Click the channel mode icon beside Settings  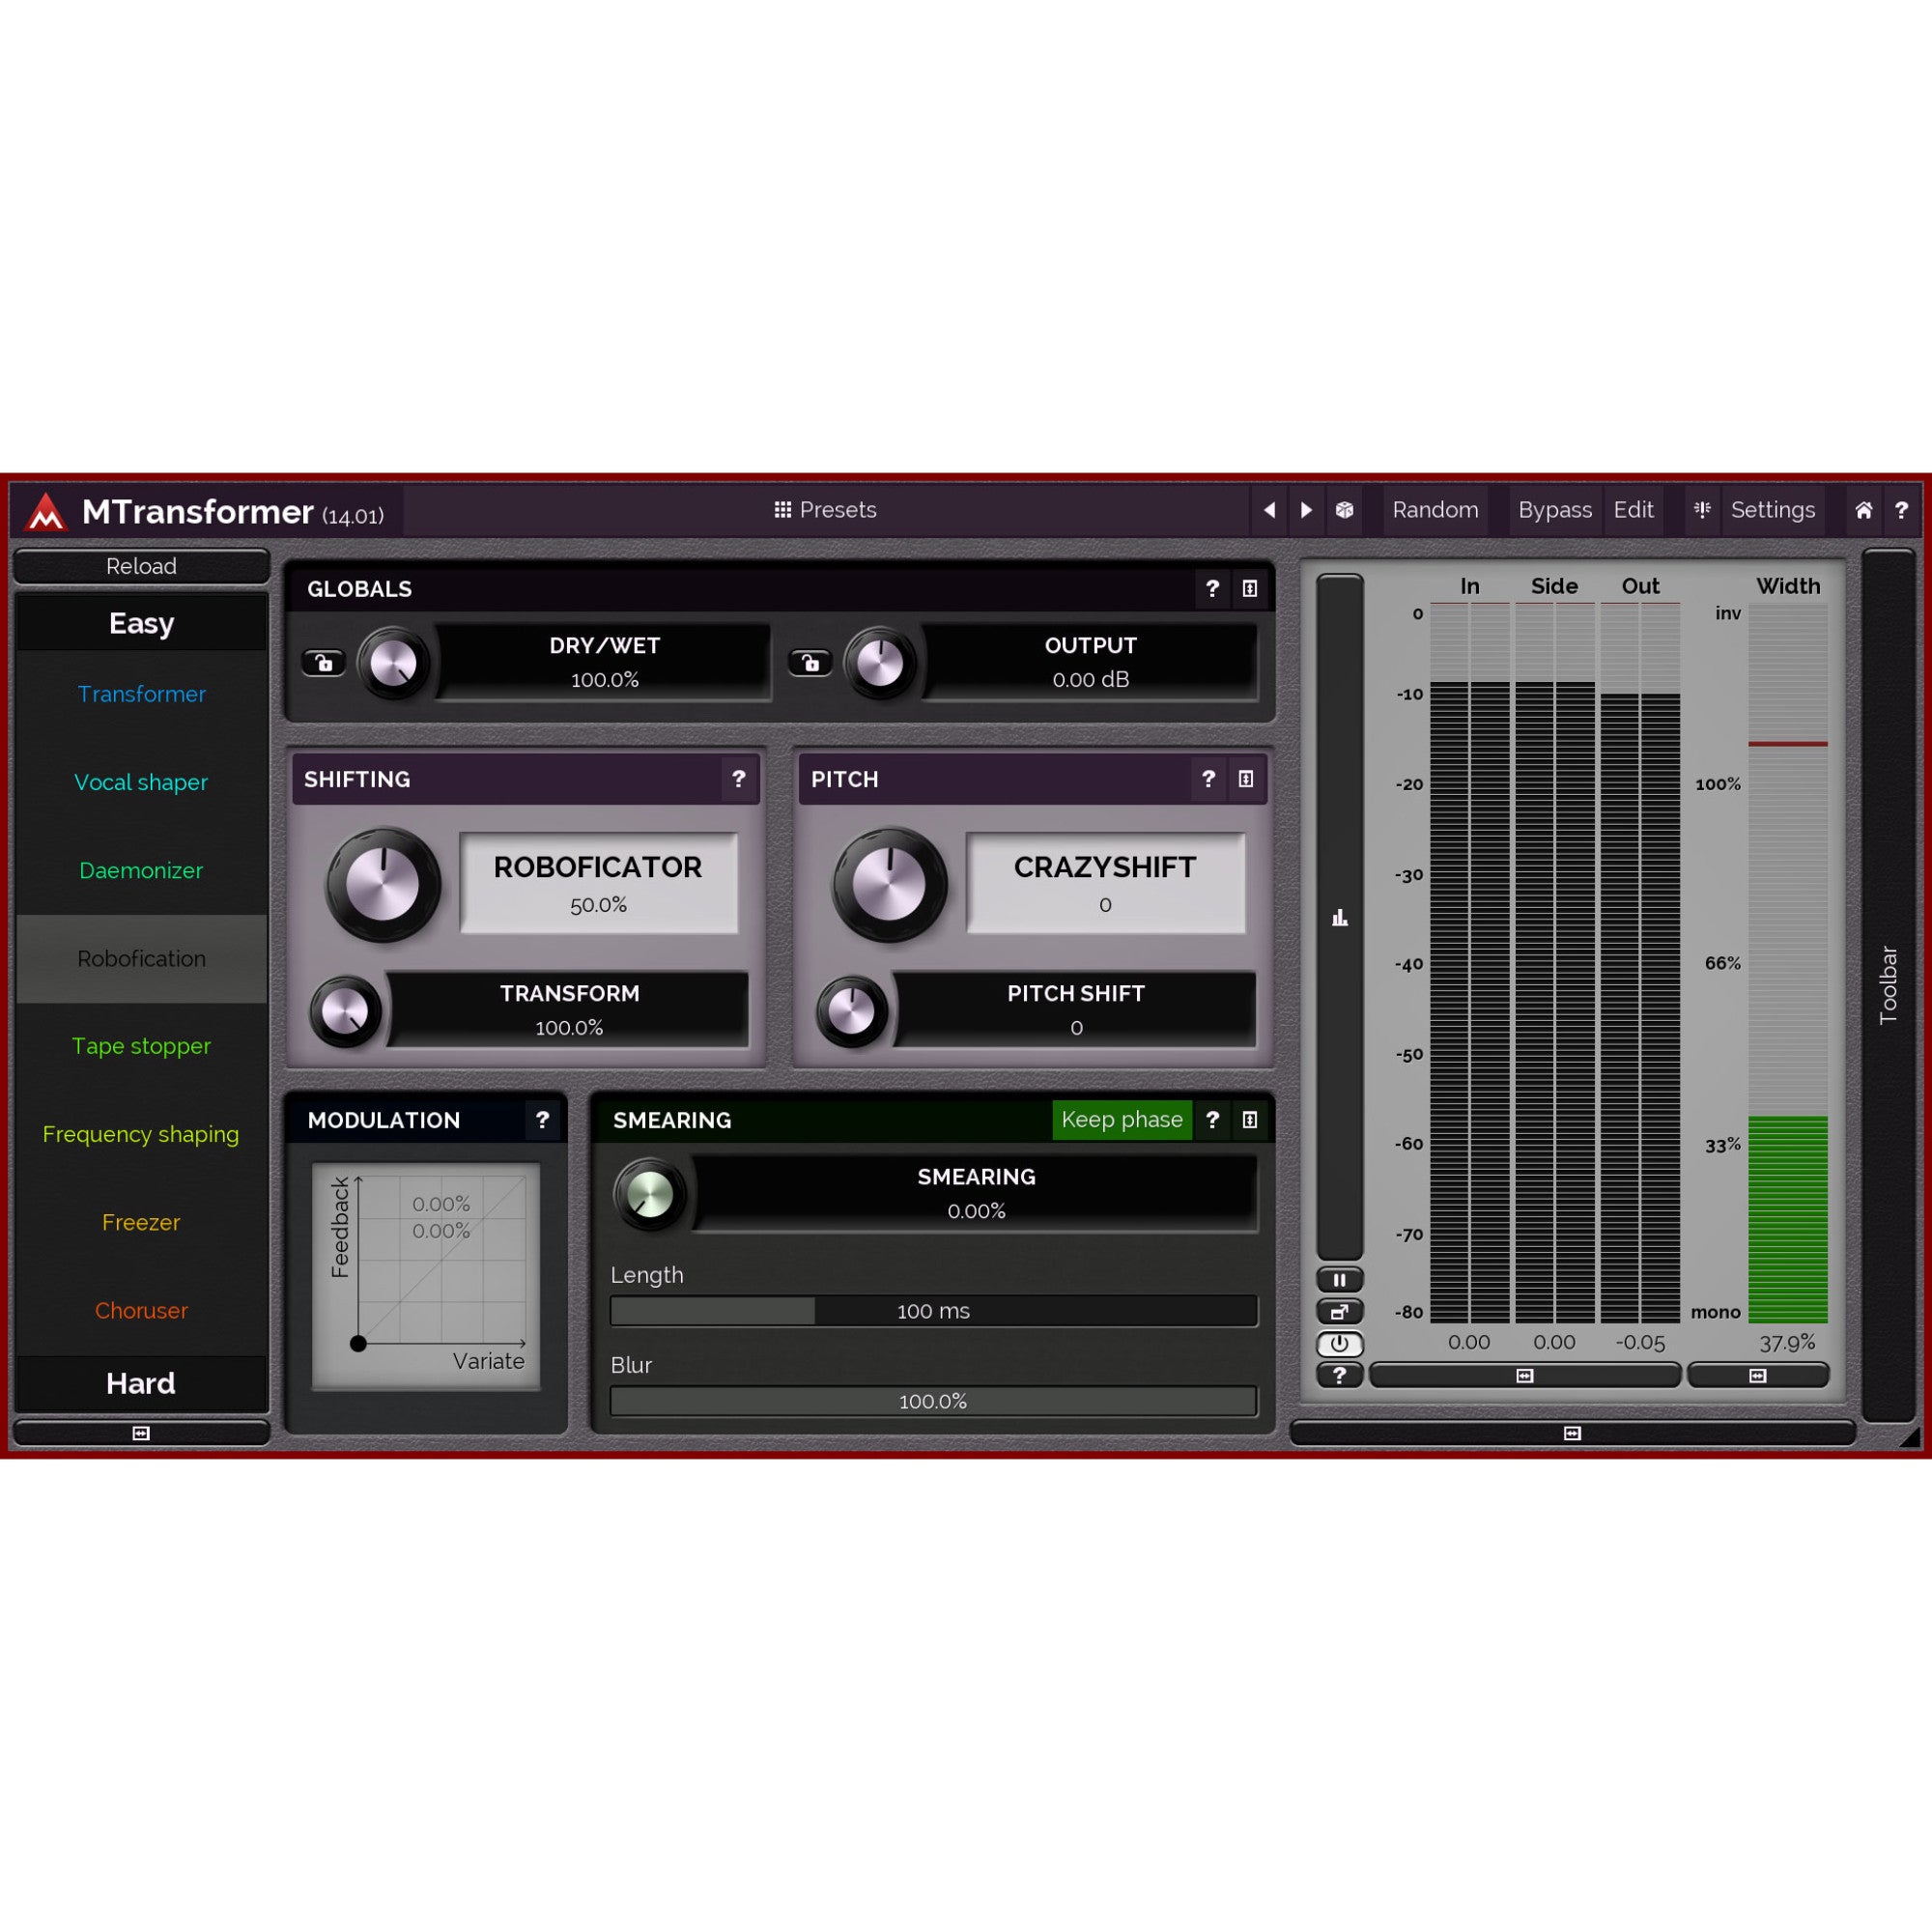click(1702, 510)
